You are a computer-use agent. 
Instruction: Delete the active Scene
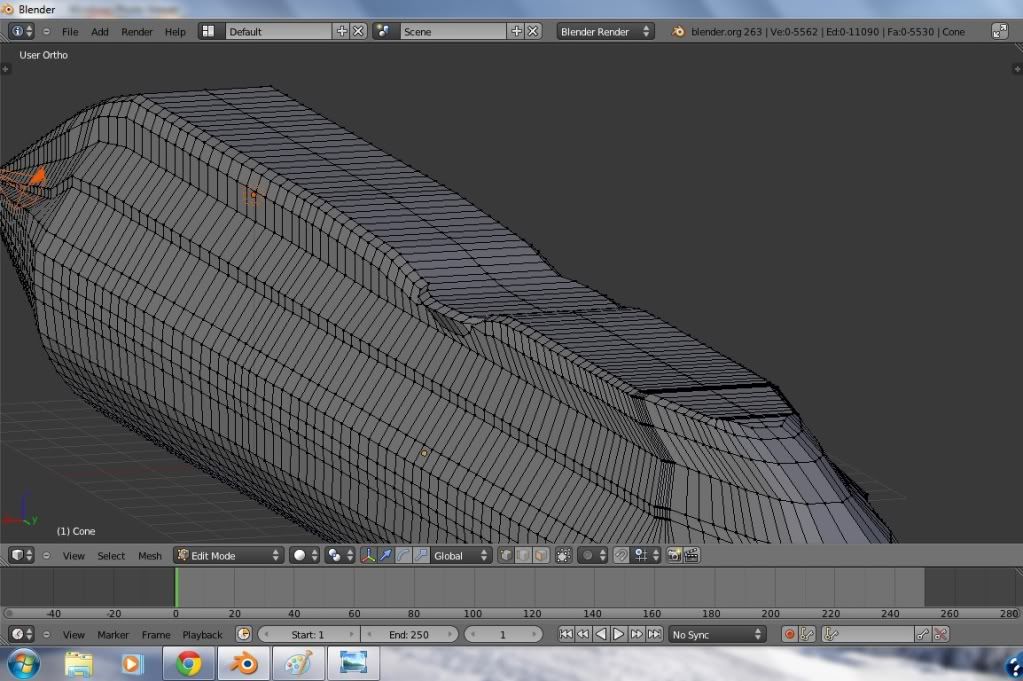coord(533,31)
